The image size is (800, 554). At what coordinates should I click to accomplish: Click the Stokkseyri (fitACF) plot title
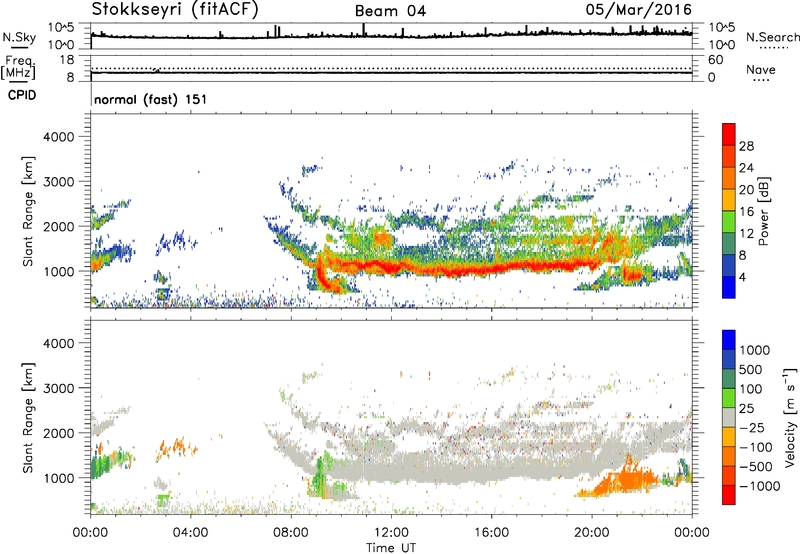(x=174, y=10)
